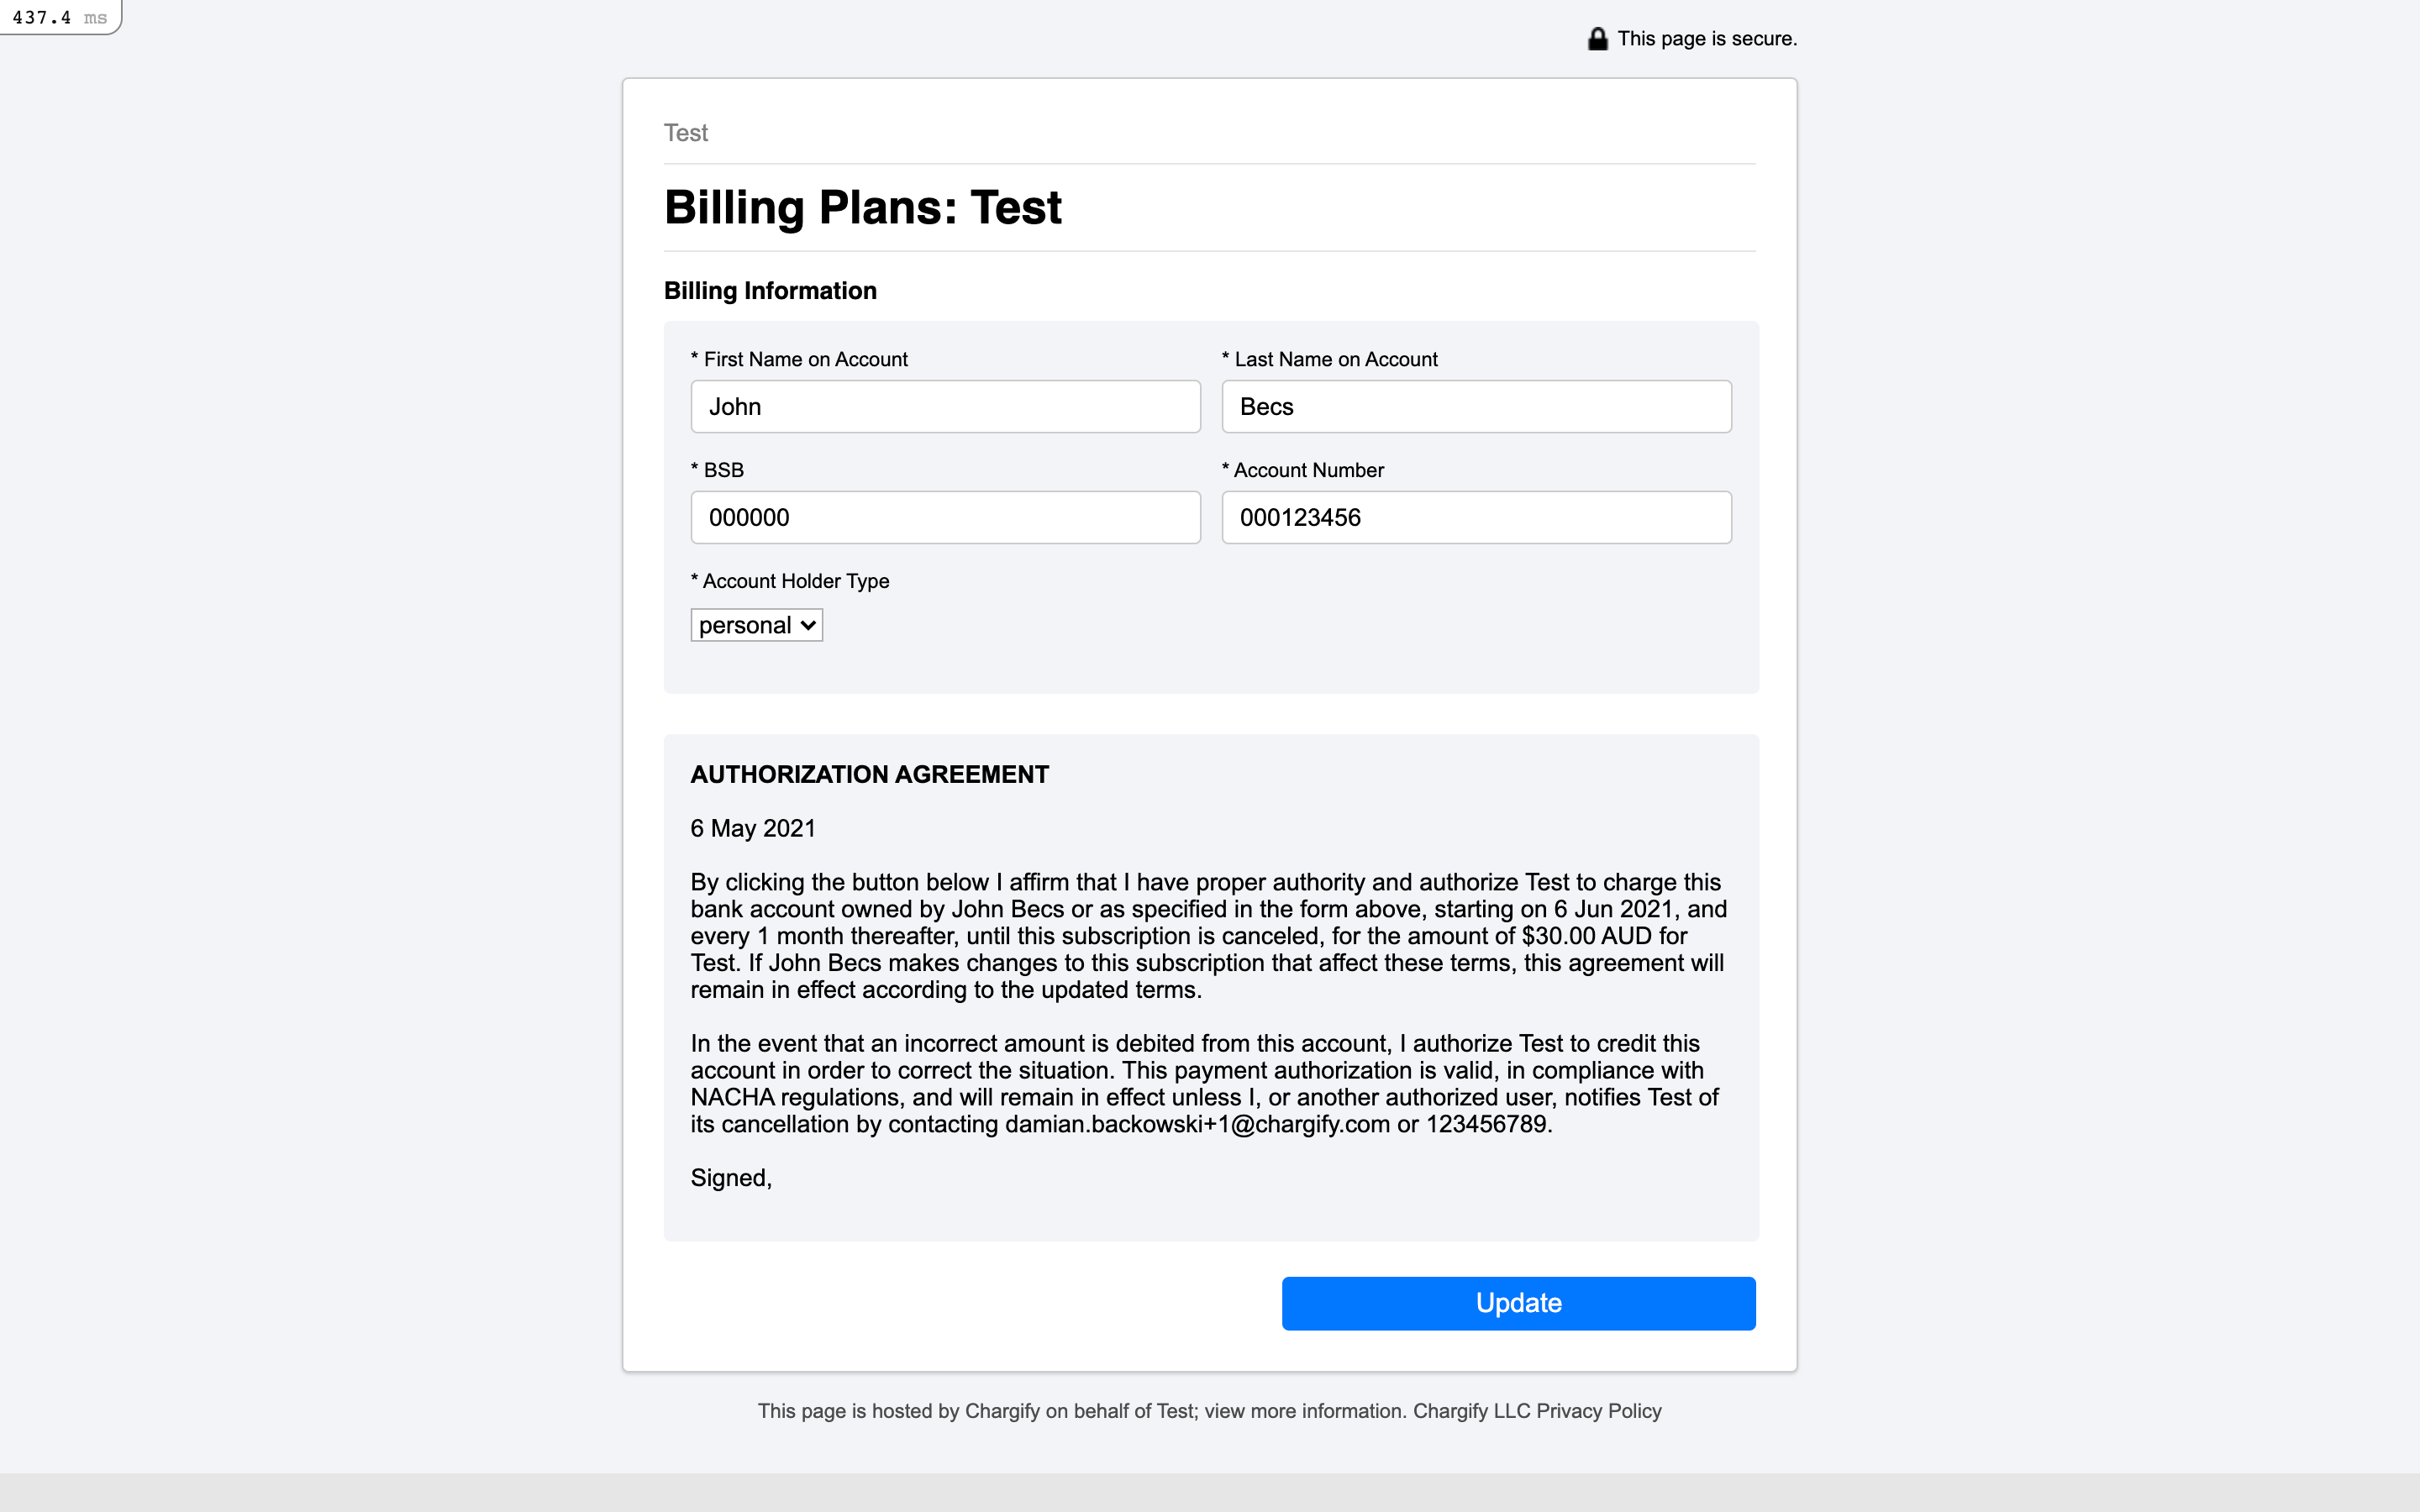
Task: Click the gray 'Test' site name header
Action: click(x=685, y=133)
